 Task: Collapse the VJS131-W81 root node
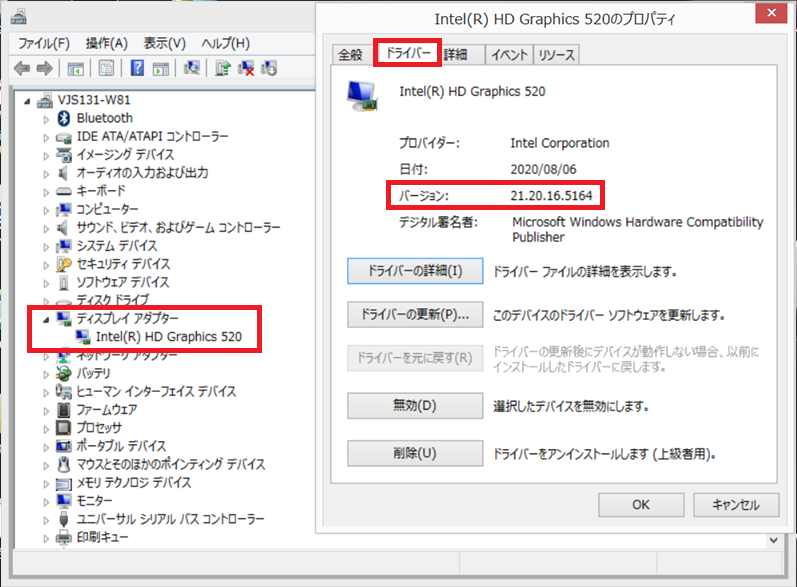[27, 101]
